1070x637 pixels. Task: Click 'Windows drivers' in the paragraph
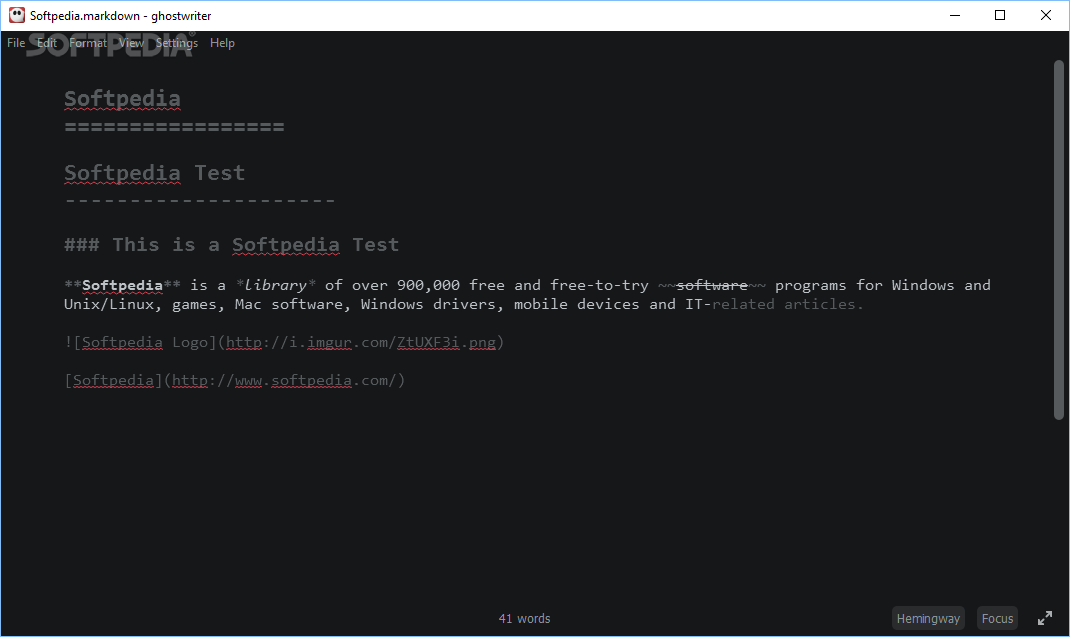pos(431,305)
